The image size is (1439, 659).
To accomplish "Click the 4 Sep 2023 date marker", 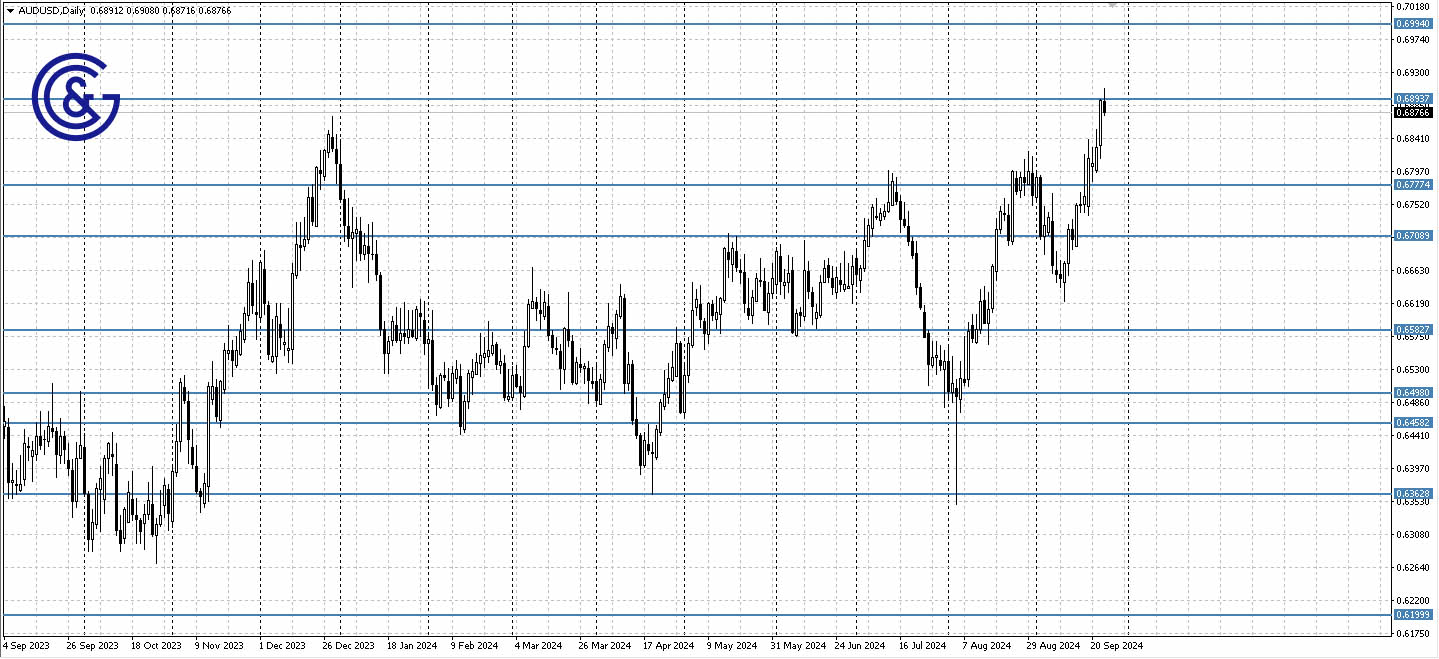I will click(26, 646).
